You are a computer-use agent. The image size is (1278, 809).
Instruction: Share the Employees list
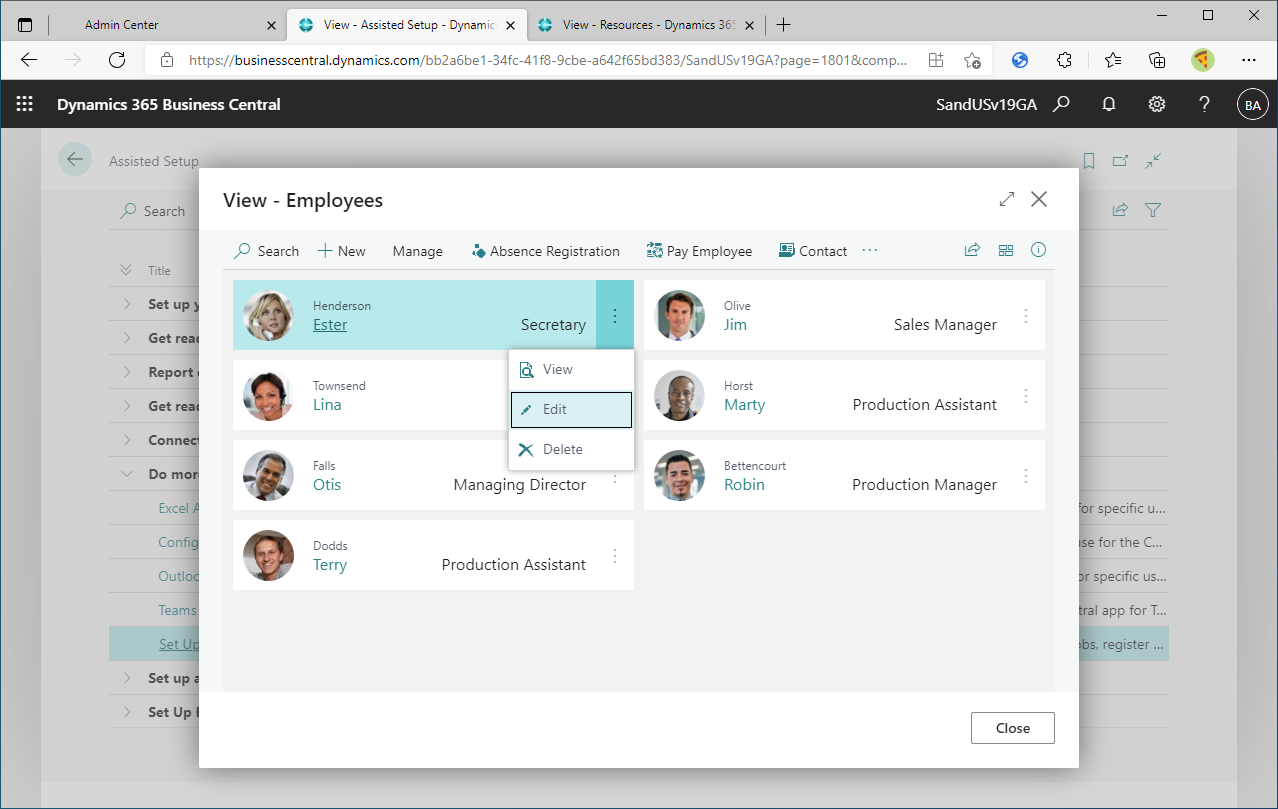(x=971, y=250)
